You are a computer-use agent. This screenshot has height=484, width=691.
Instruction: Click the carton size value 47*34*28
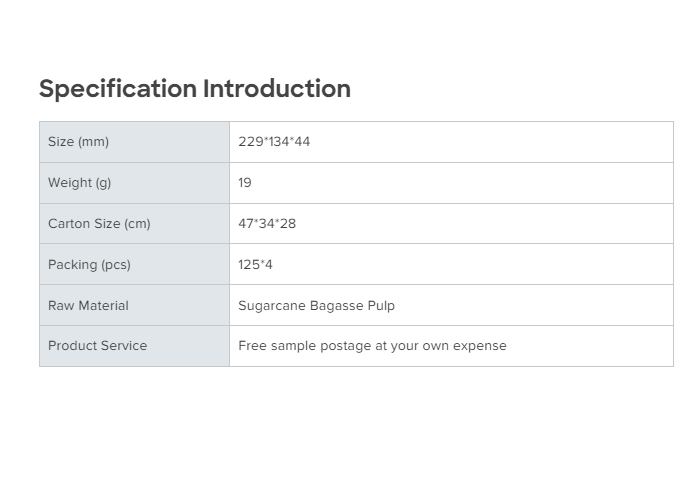click(267, 224)
